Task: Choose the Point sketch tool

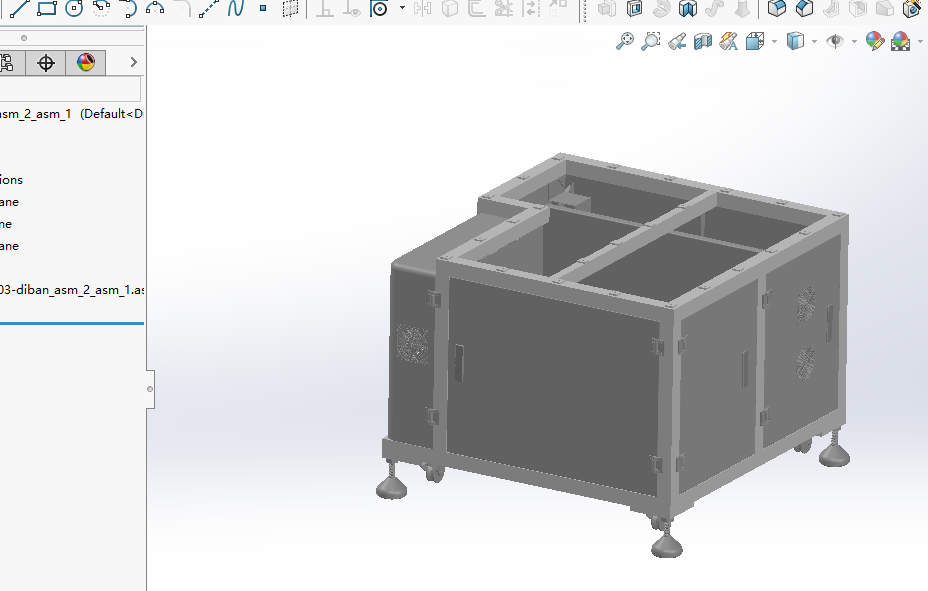Action: [263, 8]
